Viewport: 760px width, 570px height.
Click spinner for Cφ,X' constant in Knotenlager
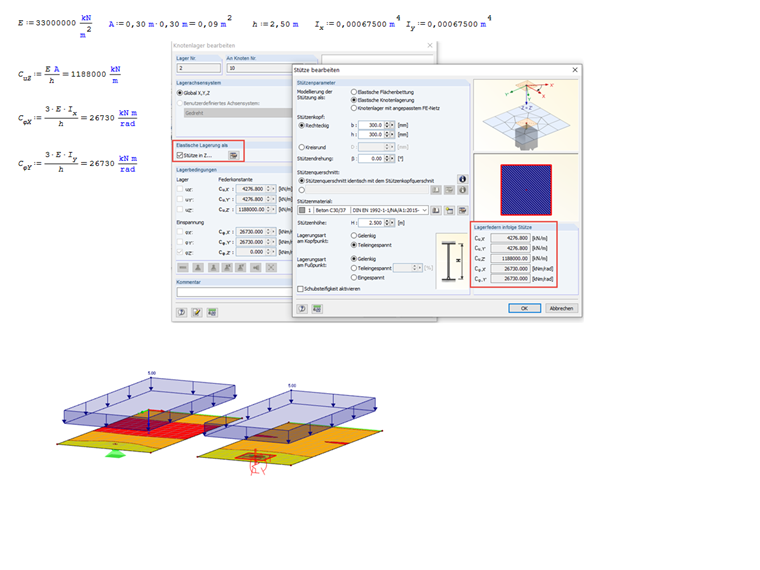point(268,232)
